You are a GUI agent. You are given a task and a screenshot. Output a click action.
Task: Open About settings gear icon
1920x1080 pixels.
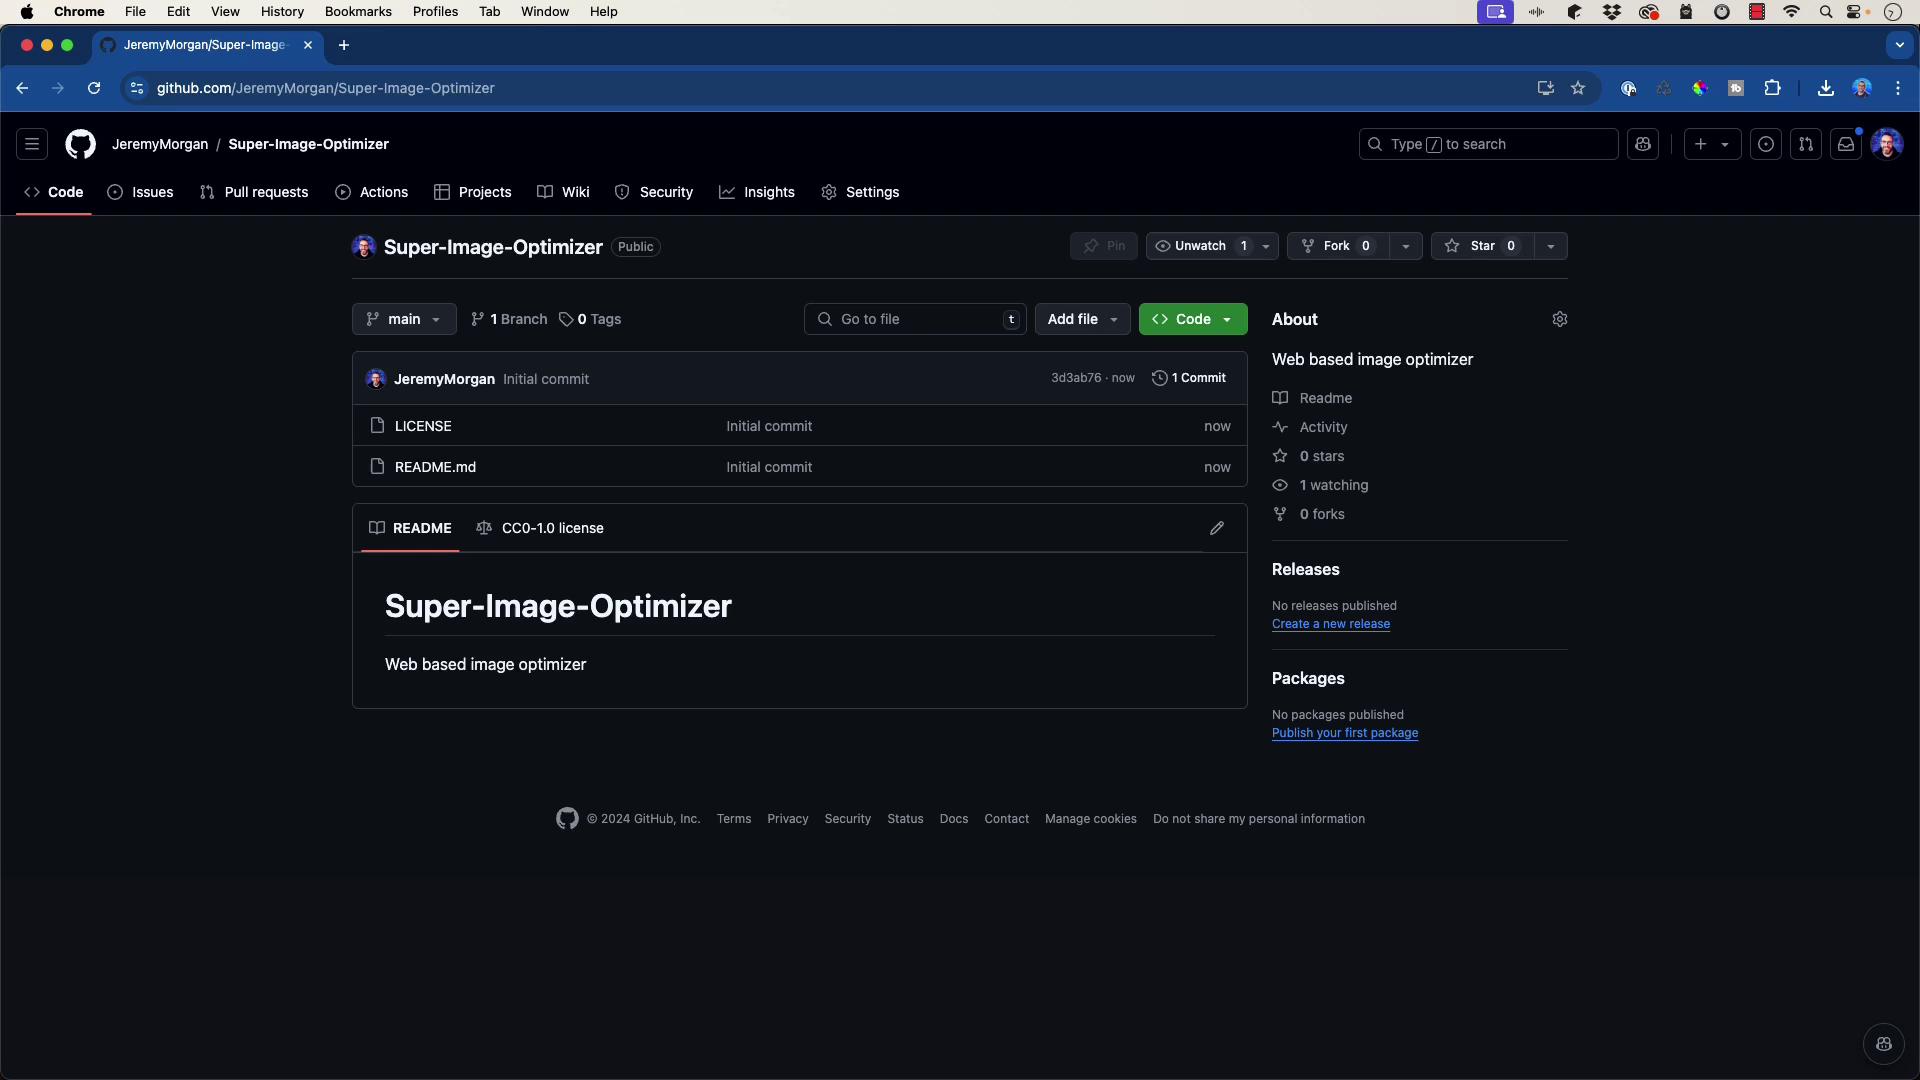tap(1559, 319)
